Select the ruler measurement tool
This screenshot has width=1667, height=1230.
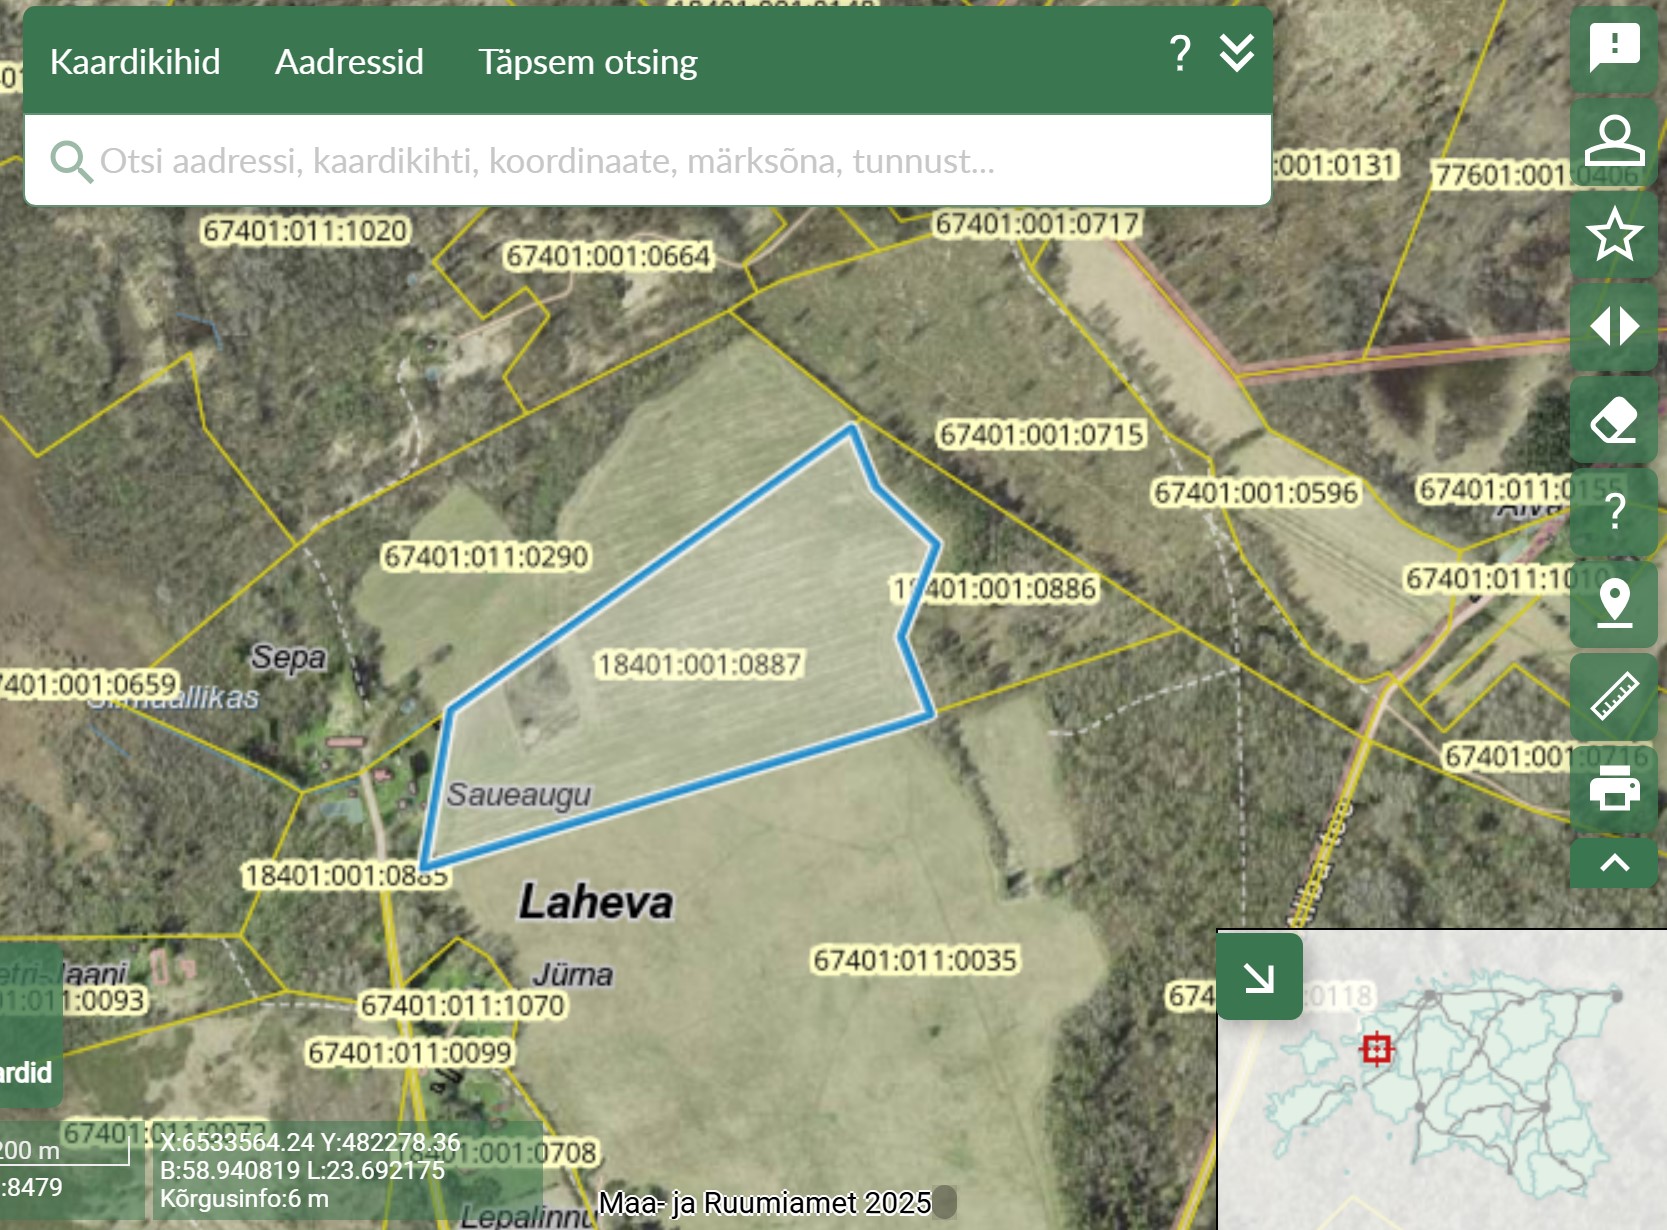point(1613,696)
